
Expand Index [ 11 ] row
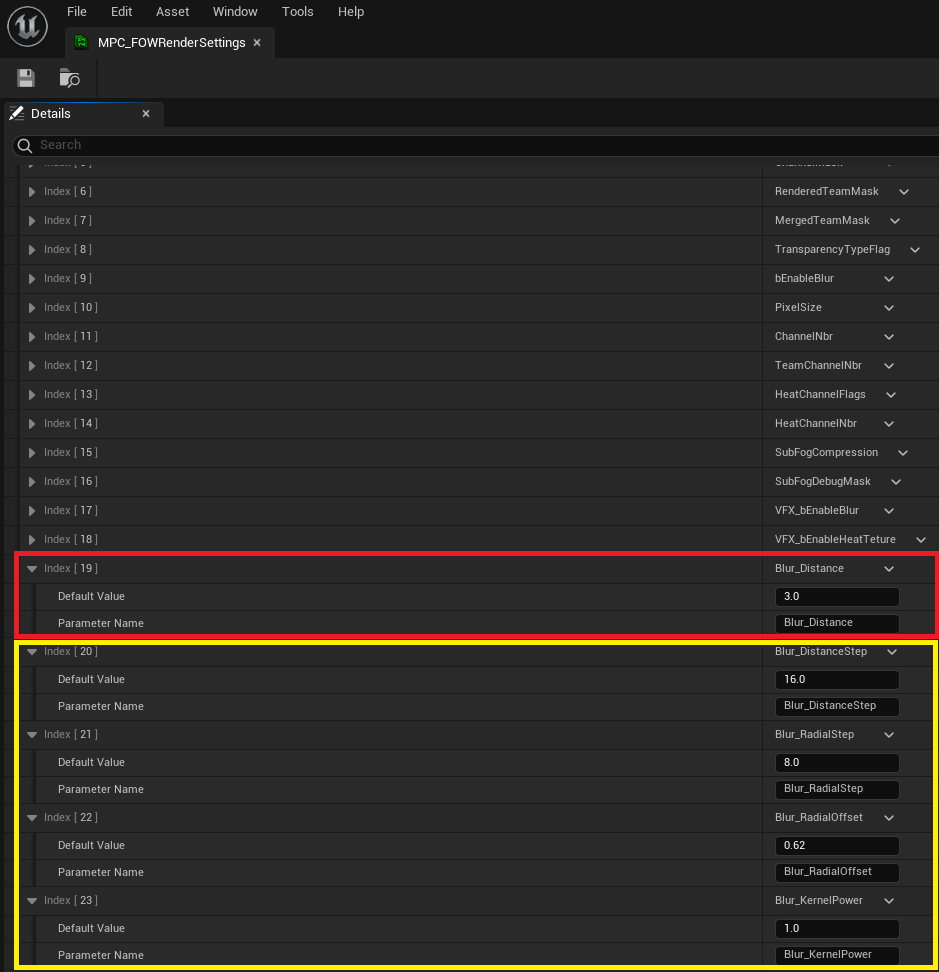(x=32, y=337)
